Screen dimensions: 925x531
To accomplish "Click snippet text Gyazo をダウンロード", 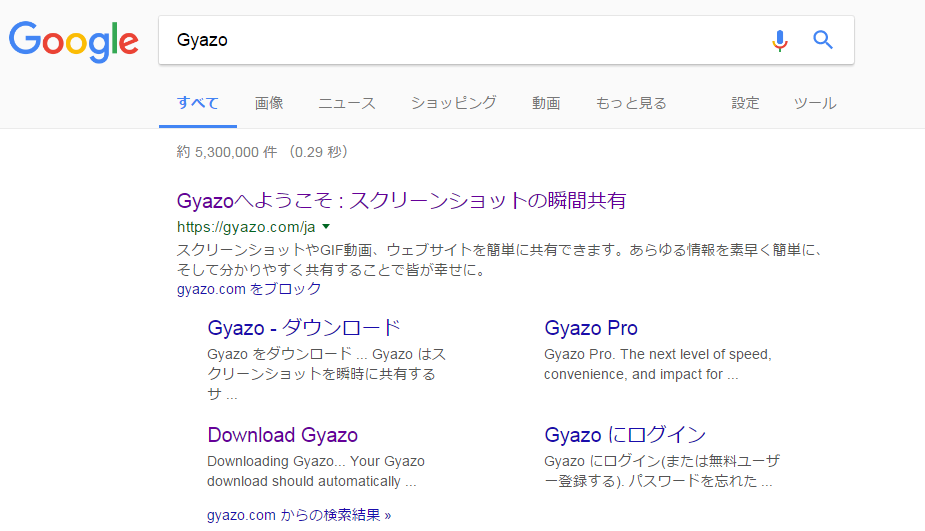I will pyautogui.click(x=326, y=373).
